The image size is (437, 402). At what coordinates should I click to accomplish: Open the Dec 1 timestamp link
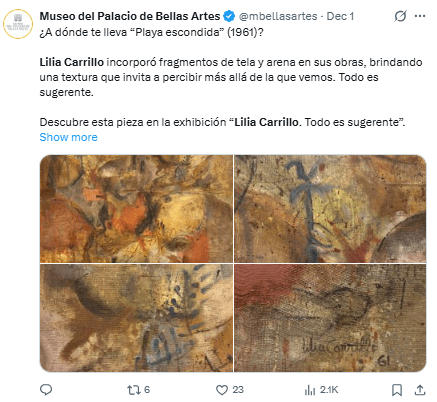[x=340, y=16]
